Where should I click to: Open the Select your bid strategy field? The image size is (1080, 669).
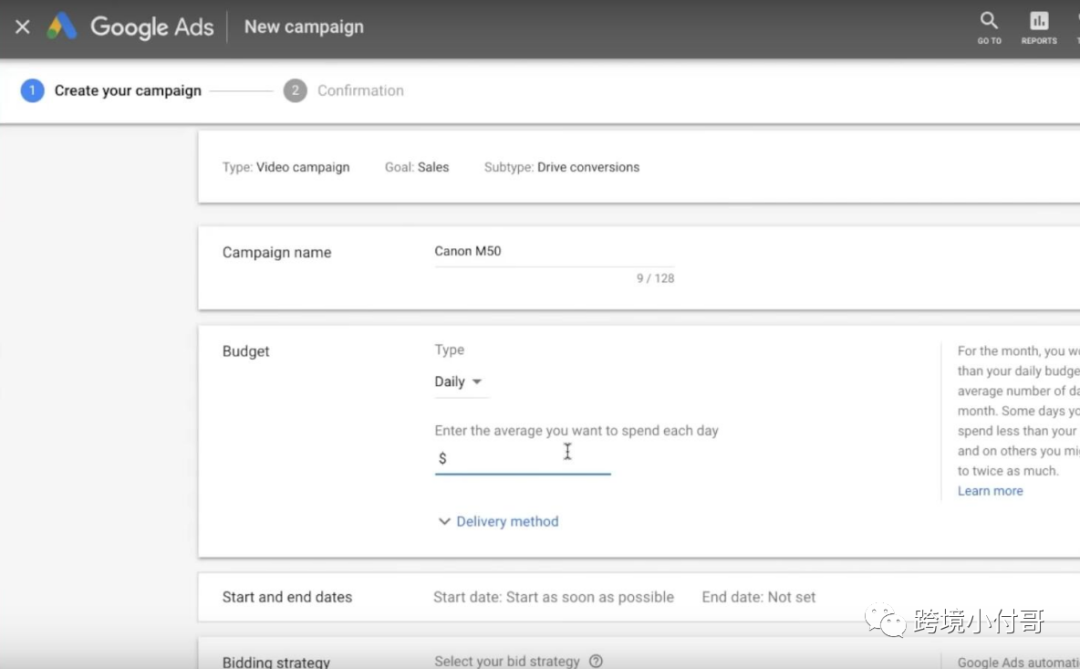click(507, 661)
